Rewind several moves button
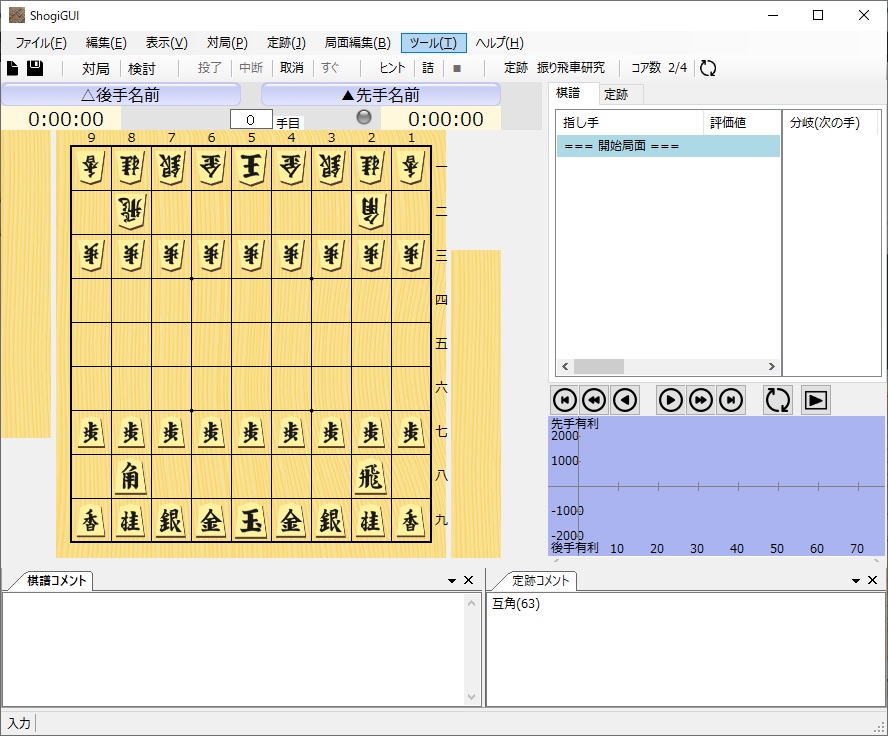Screen dimensions: 888x736 pos(594,400)
